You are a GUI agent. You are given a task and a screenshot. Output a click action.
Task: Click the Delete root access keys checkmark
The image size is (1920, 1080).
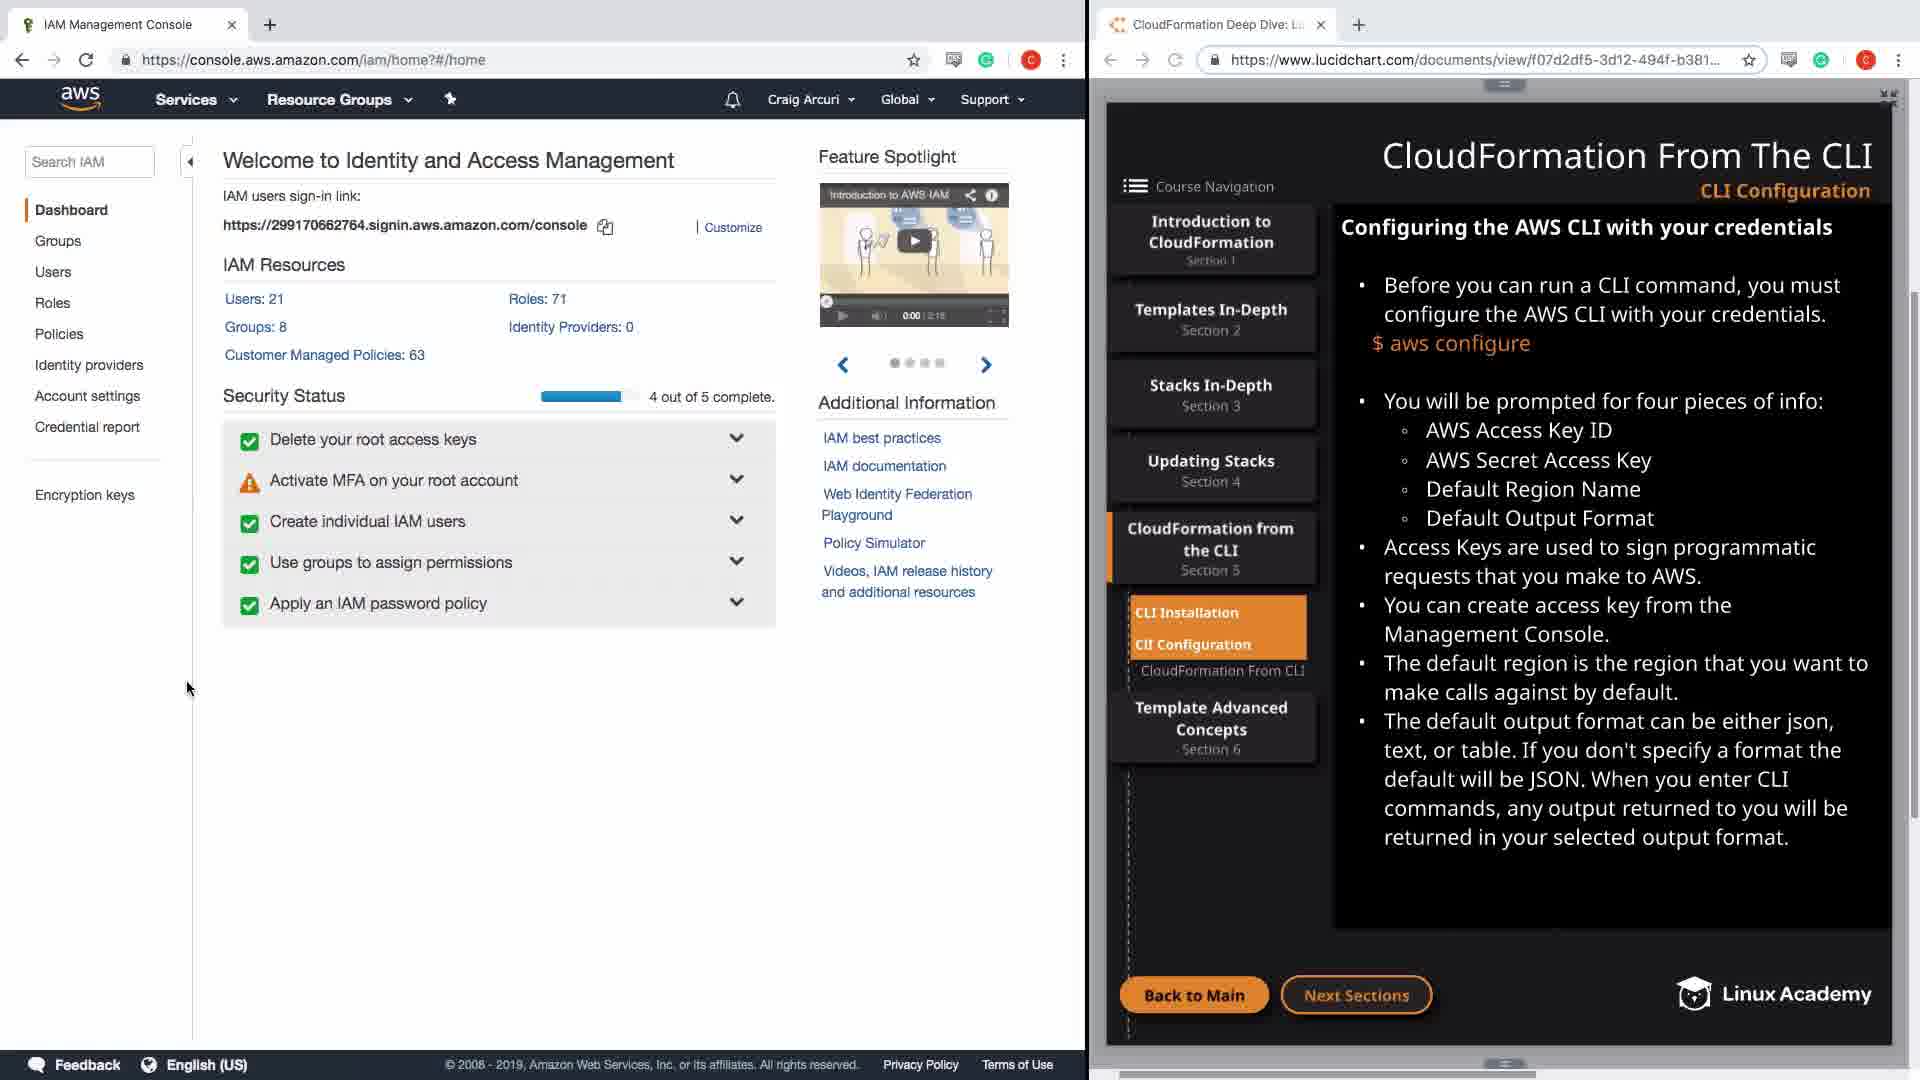pos(249,441)
